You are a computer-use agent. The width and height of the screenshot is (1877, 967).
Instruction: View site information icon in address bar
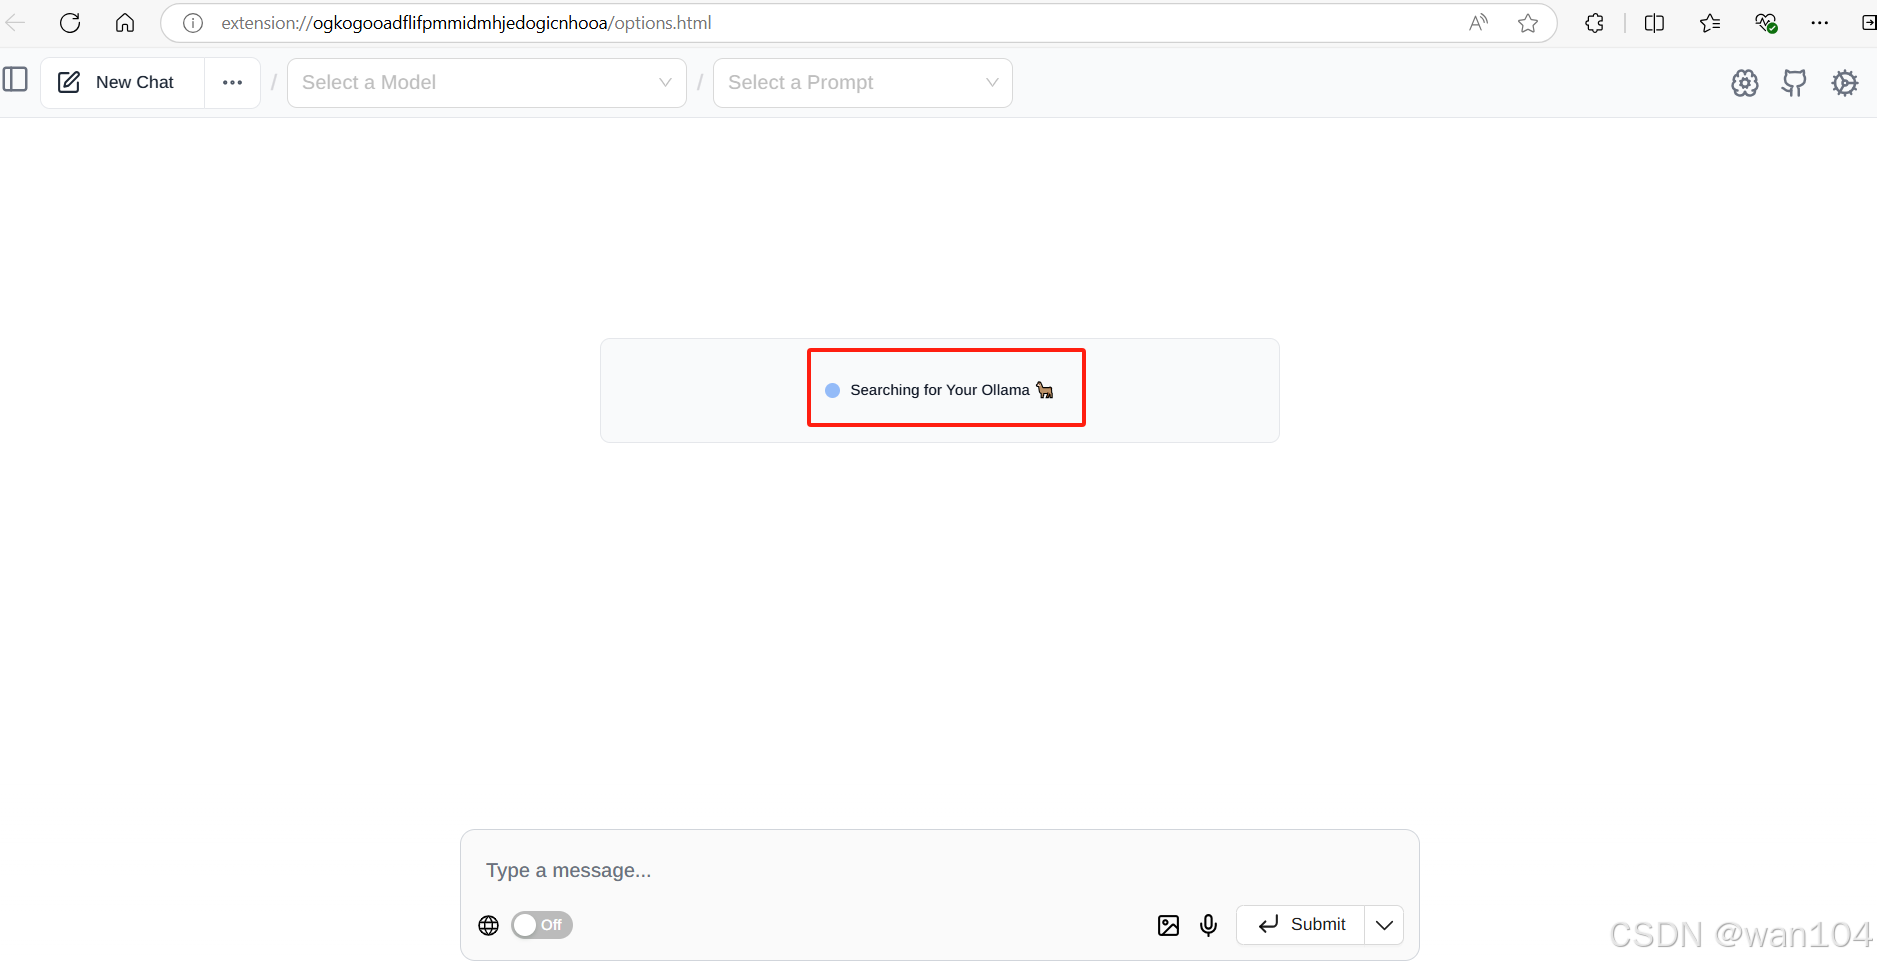point(193,23)
